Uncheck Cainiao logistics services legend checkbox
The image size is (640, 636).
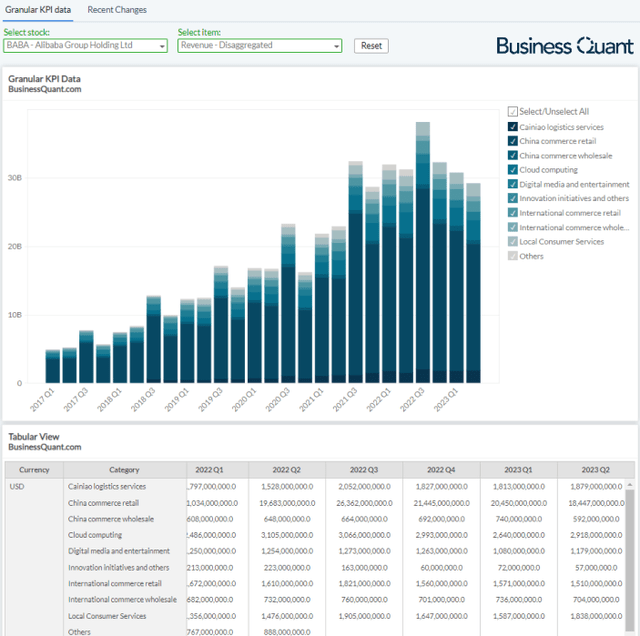point(513,127)
